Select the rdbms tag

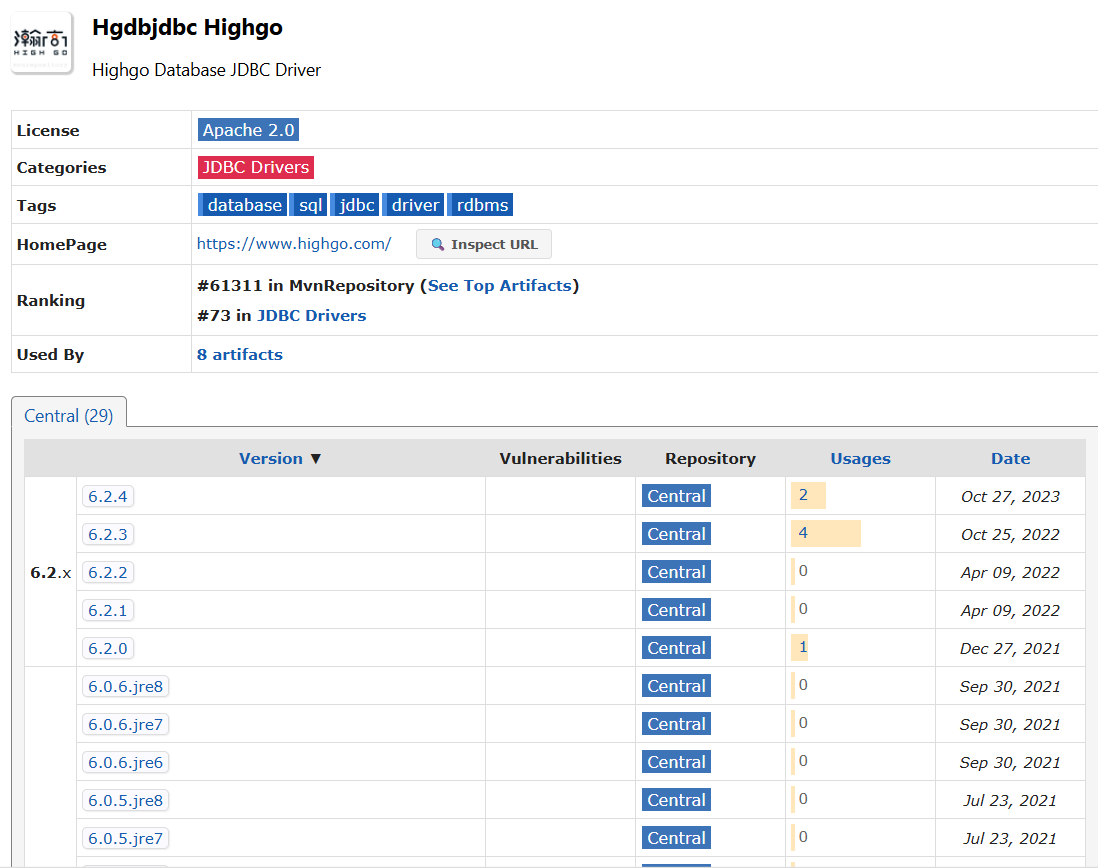pos(481,205)
